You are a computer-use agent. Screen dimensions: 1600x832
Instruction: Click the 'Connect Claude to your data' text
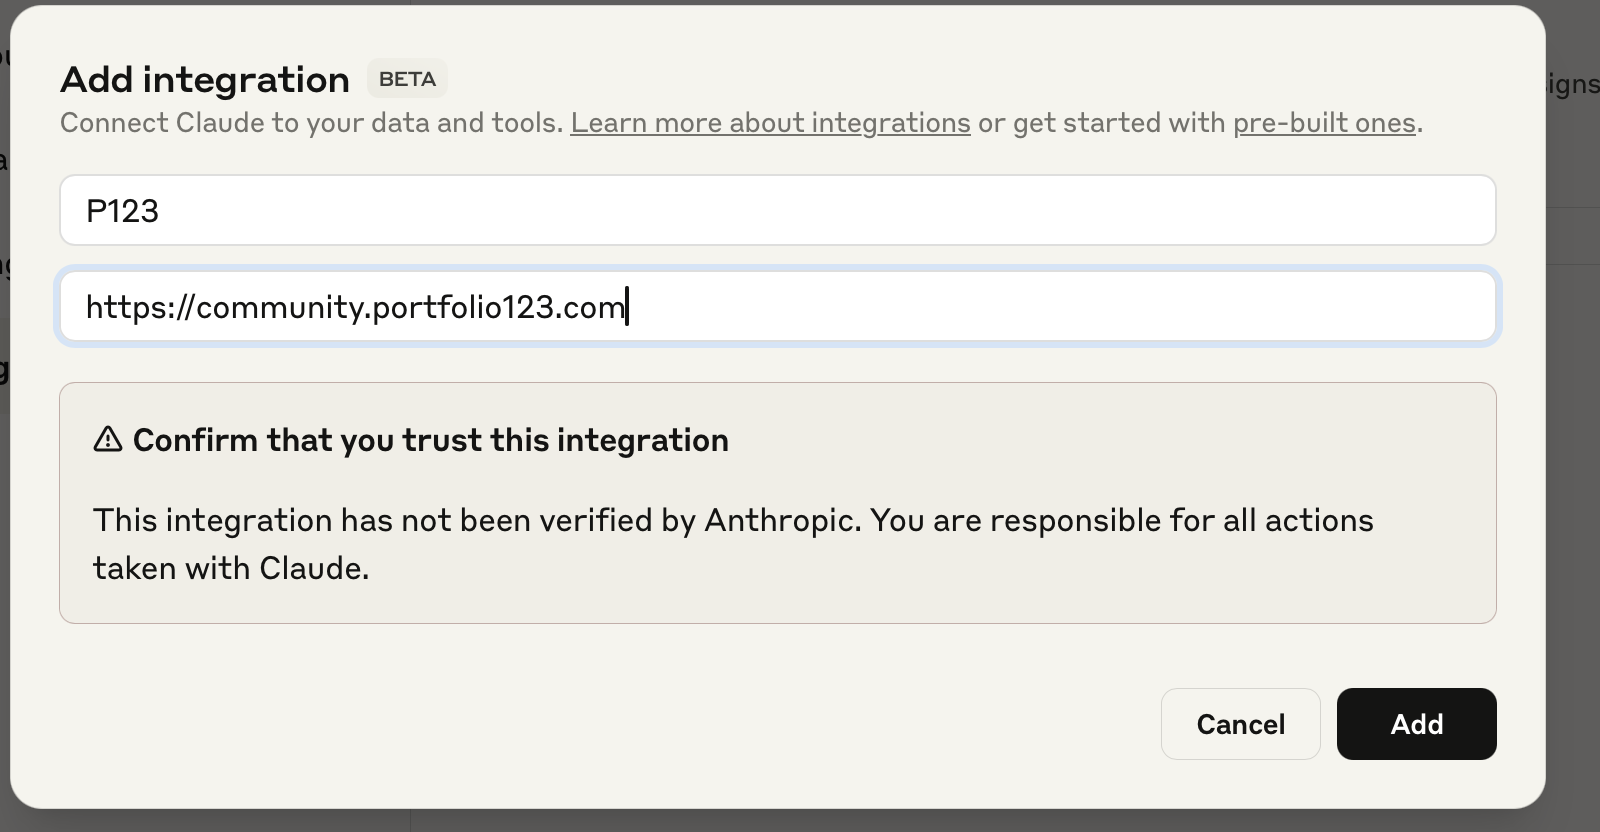point(245,123)
